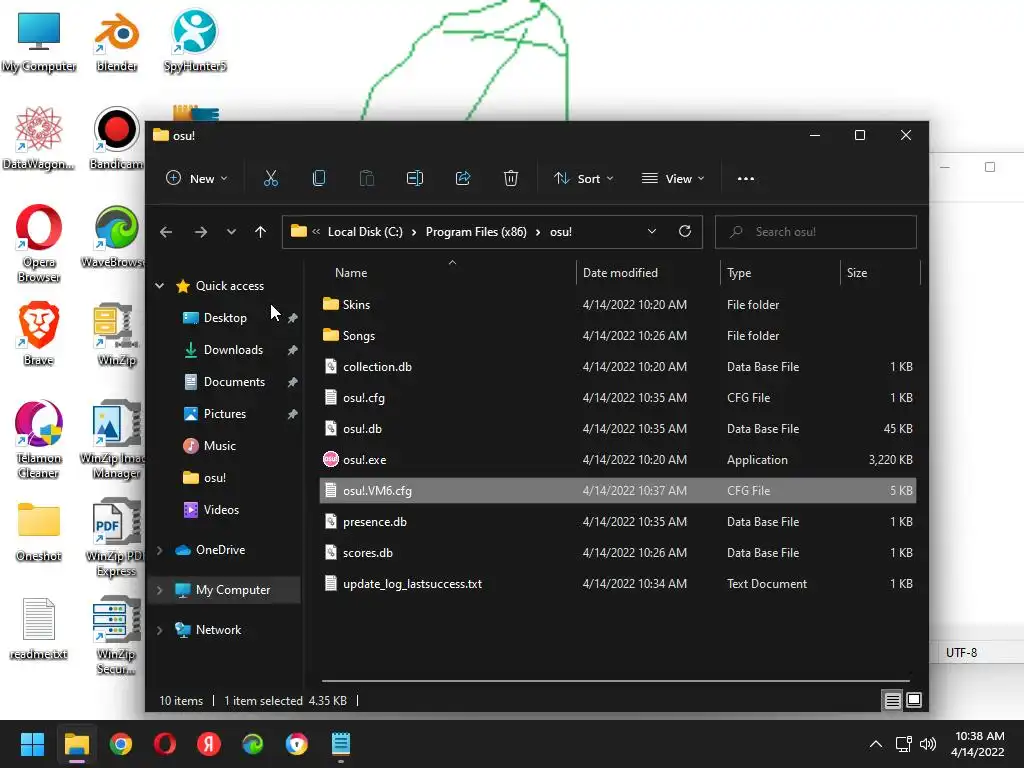Switch to details view layout icon
This screenshot has width=1024, height=768.
(x=892, y=700)
